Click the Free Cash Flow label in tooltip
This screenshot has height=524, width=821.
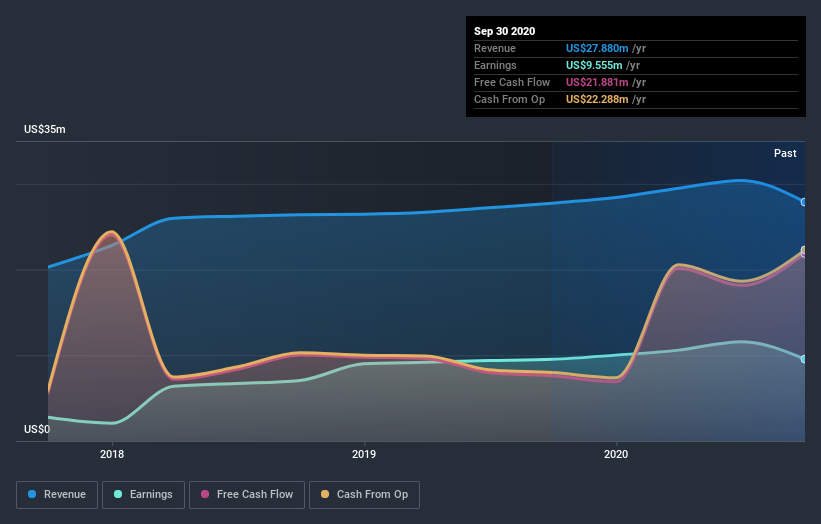pyautogui.click(x=512, y=82)
